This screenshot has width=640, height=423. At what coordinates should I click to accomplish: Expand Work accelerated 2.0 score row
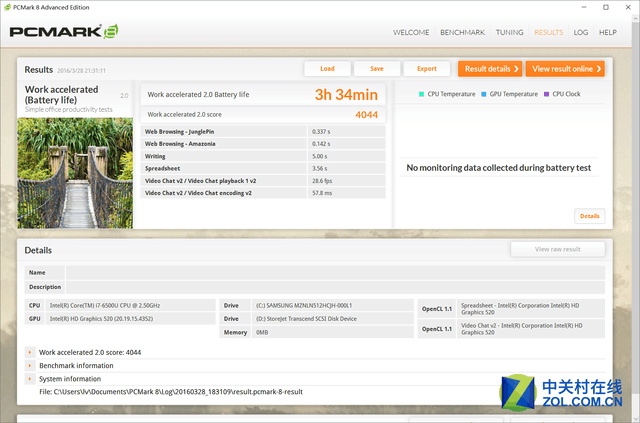tap(30, 352)
